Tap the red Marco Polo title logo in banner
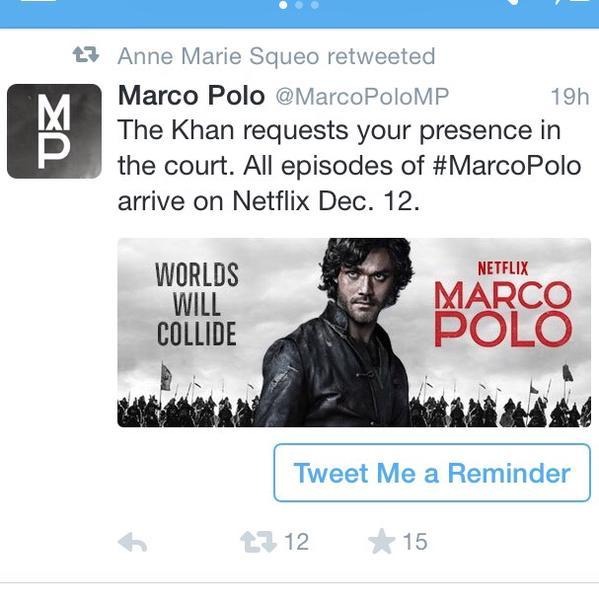Screen dimensions: 599x602 [503, 314]
